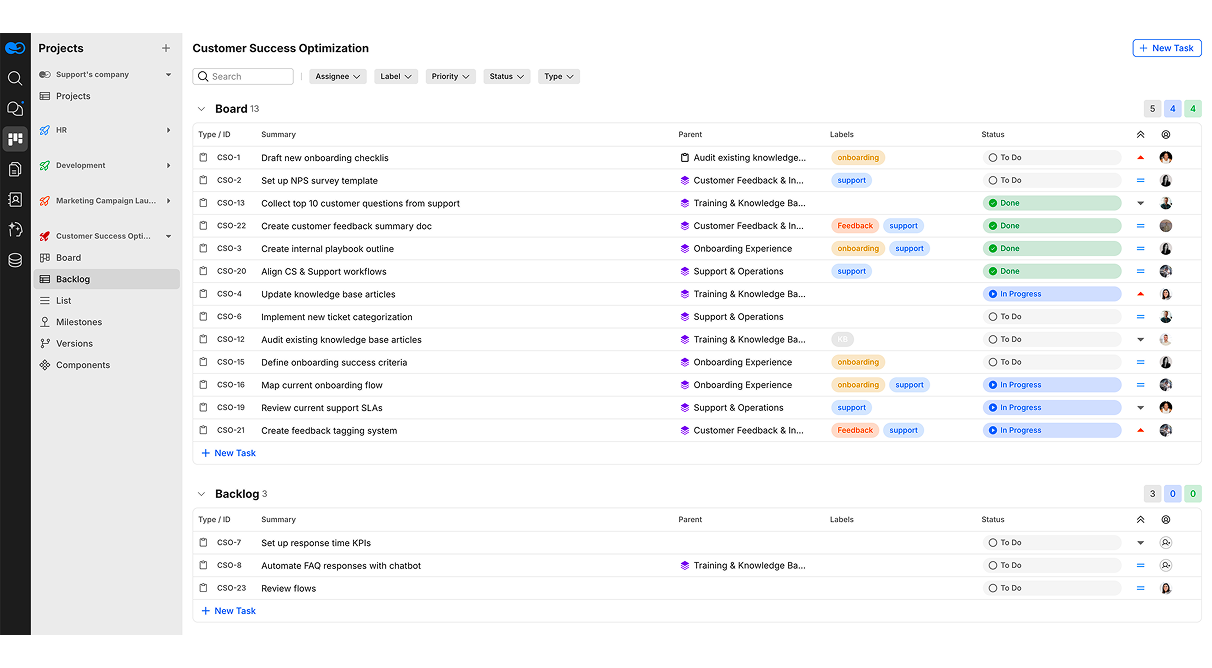Viewport: 1212px width, 668px height.
Task: Open the Label filter dropdown
Action: coord(396,77)
